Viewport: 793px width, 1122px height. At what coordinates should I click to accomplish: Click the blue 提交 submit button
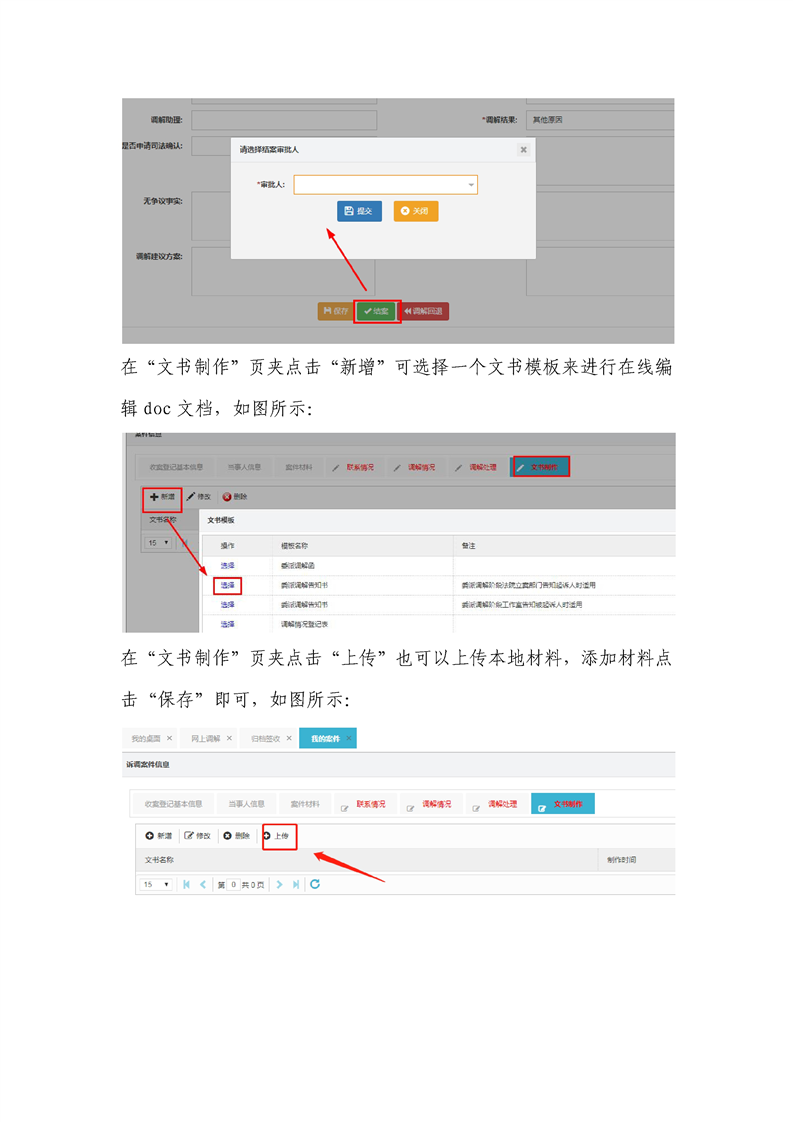click(x=359, y=211)
